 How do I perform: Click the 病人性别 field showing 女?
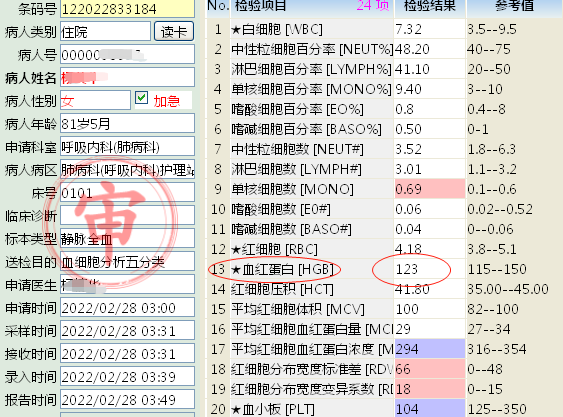click(x=95, y=101)
